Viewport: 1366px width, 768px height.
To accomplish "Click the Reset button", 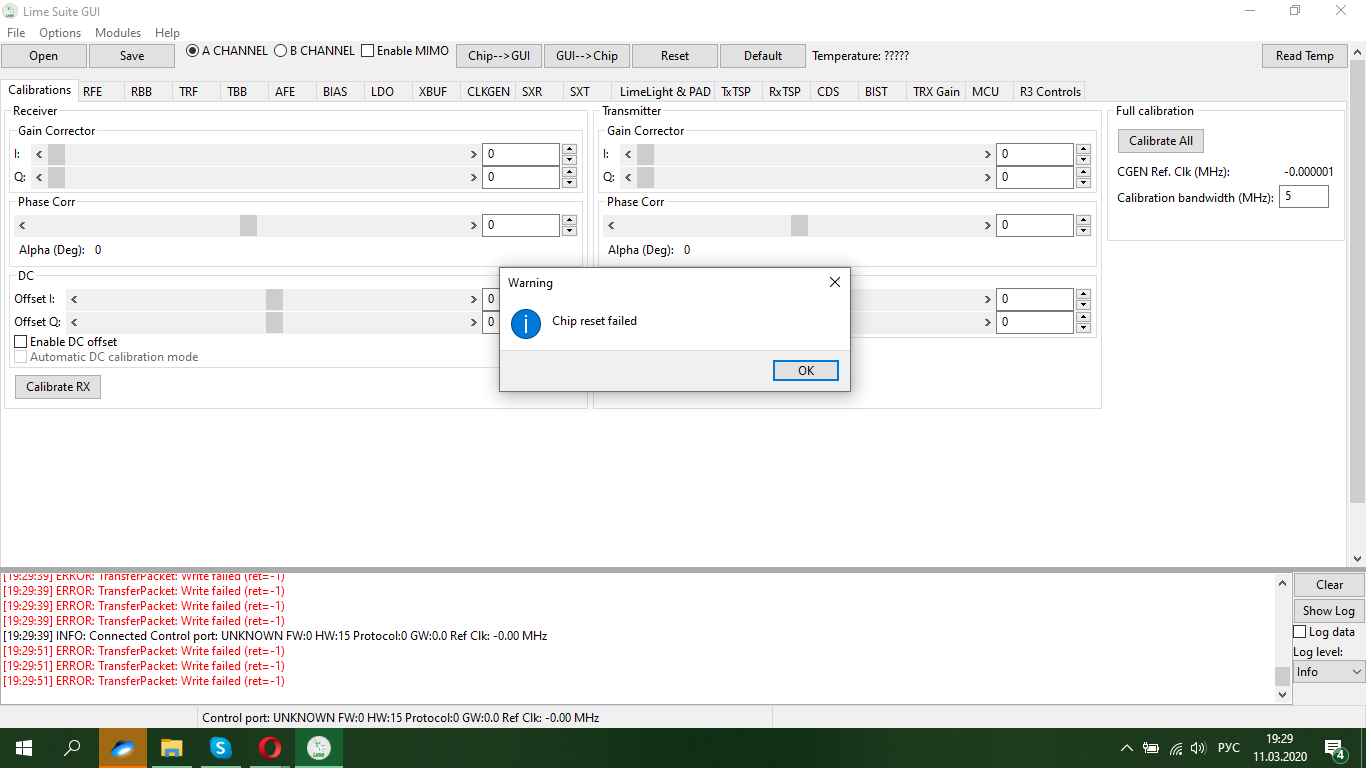I will pos(675,56).
